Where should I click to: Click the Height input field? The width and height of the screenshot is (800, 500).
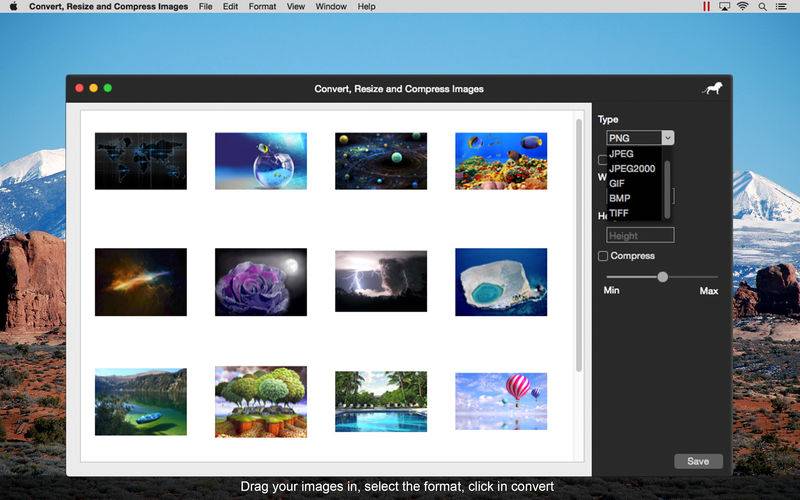point(640,235)
